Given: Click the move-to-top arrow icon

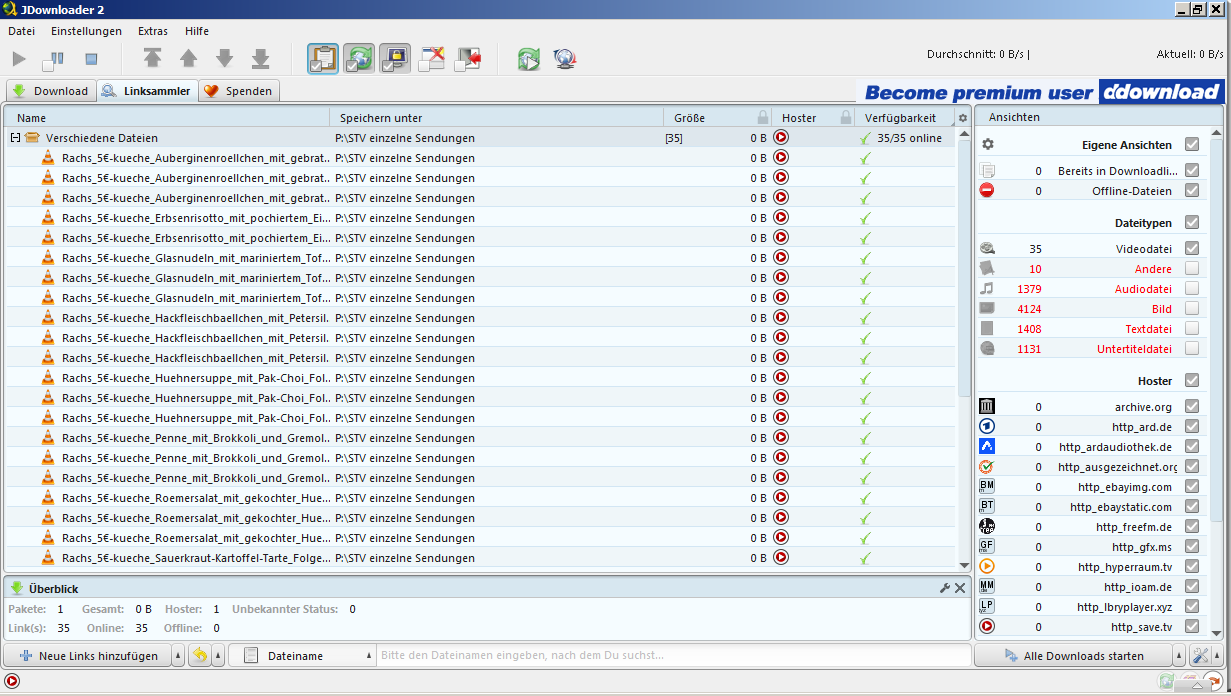Looking at the screenshot, I should [x=152, y=59].
